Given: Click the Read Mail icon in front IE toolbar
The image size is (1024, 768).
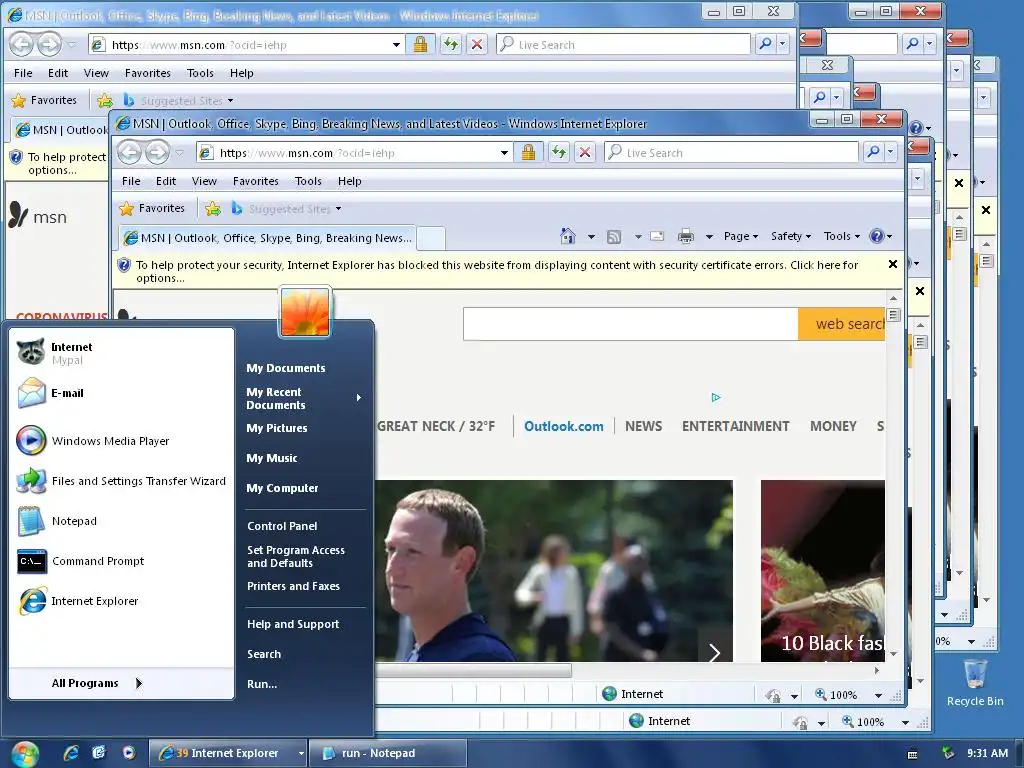Looking at the screenshot, I should [657, 236].
